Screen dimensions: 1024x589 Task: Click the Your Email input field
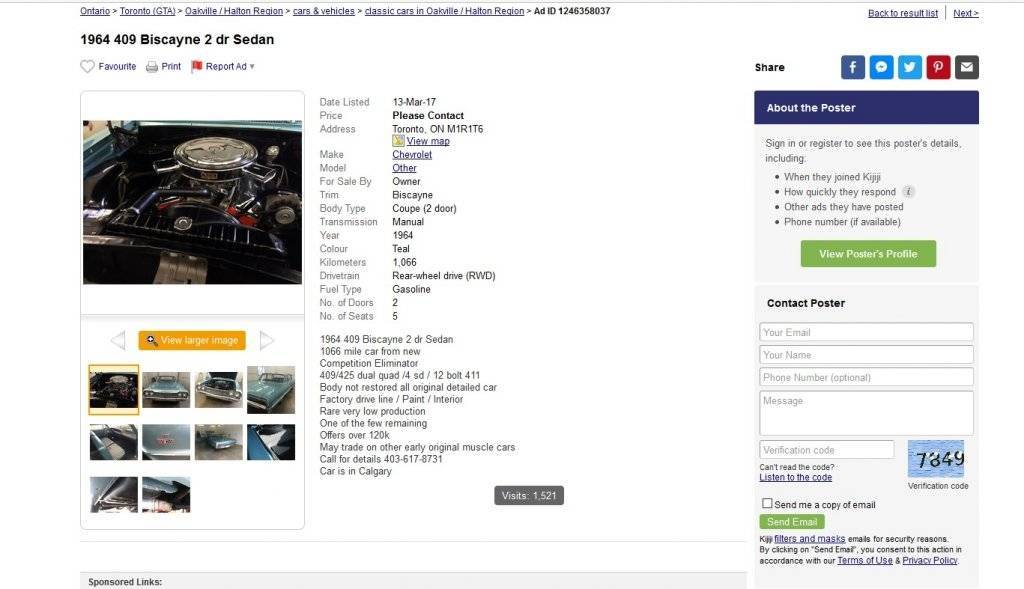pyautogui.click(x=866, y=332)
